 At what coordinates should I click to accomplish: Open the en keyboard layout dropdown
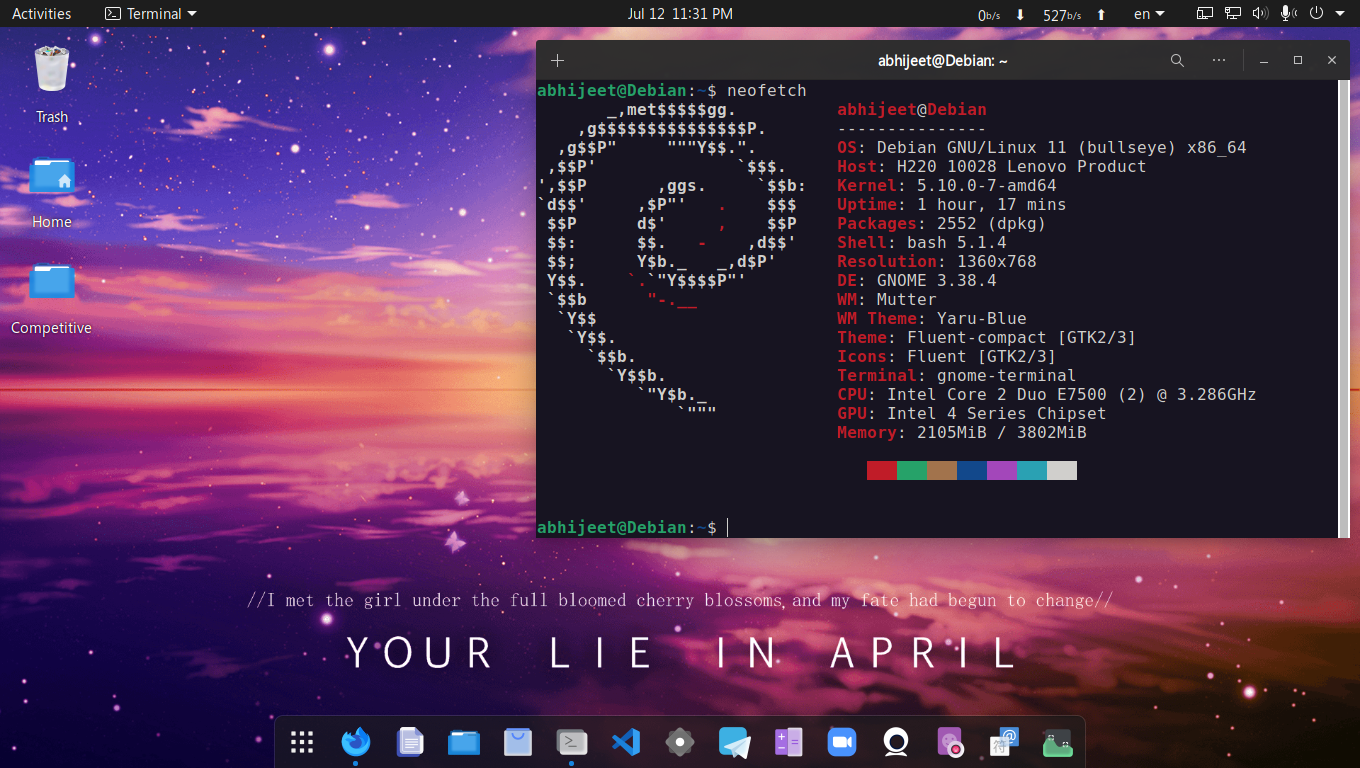(1149, 14)
